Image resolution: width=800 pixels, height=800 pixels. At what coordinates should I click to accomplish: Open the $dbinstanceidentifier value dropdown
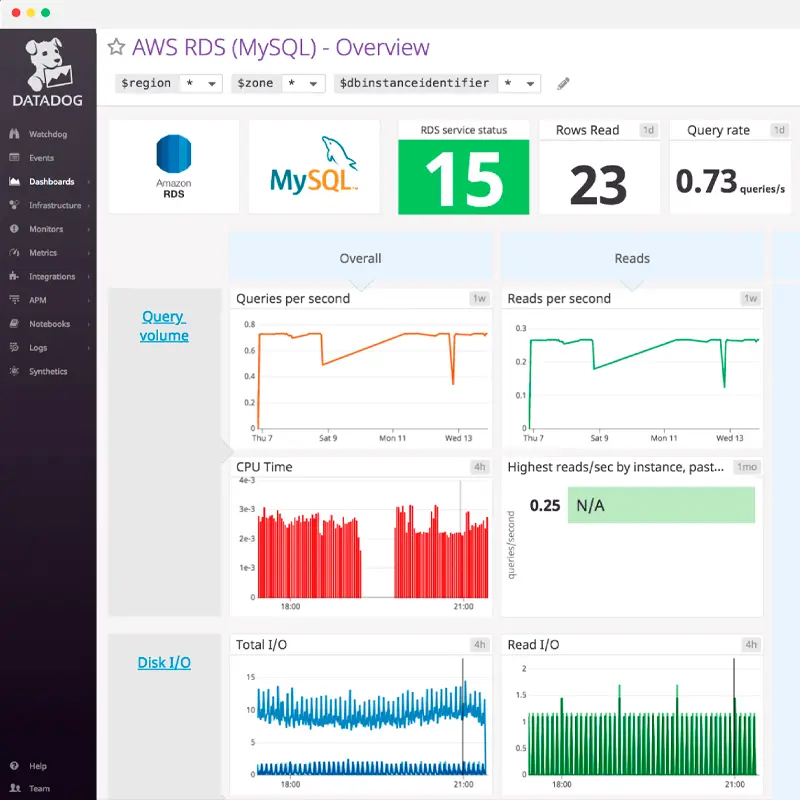pyautogui.click(x=519, y=83)
